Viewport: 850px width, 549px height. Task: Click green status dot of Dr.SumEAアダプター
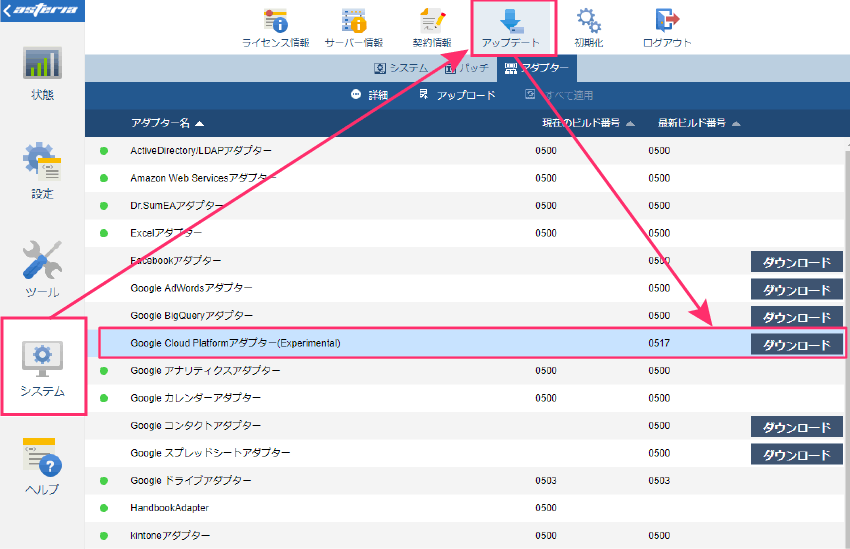[104, 206]
